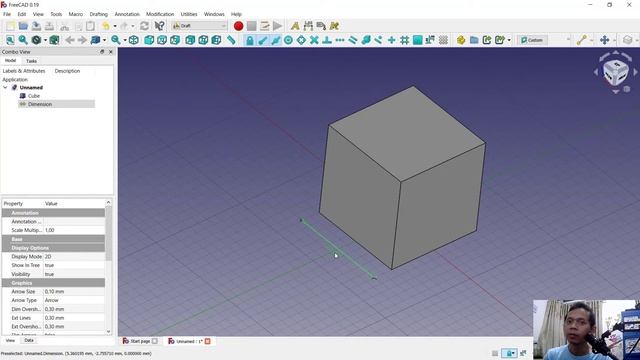Click the yellow Part icon
Image resolution: width=640 pixels, height=360 pixels.
tap(461, 40)
